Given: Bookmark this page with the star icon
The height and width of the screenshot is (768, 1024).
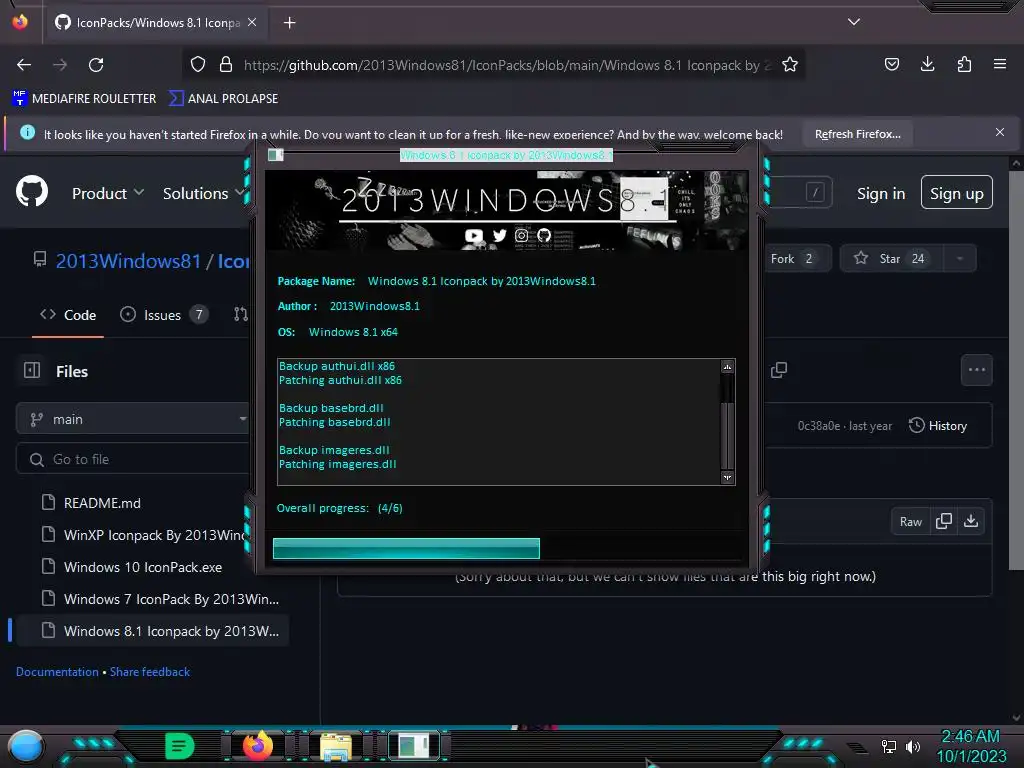Looking at the screenshot, I should tap(790, 65).
